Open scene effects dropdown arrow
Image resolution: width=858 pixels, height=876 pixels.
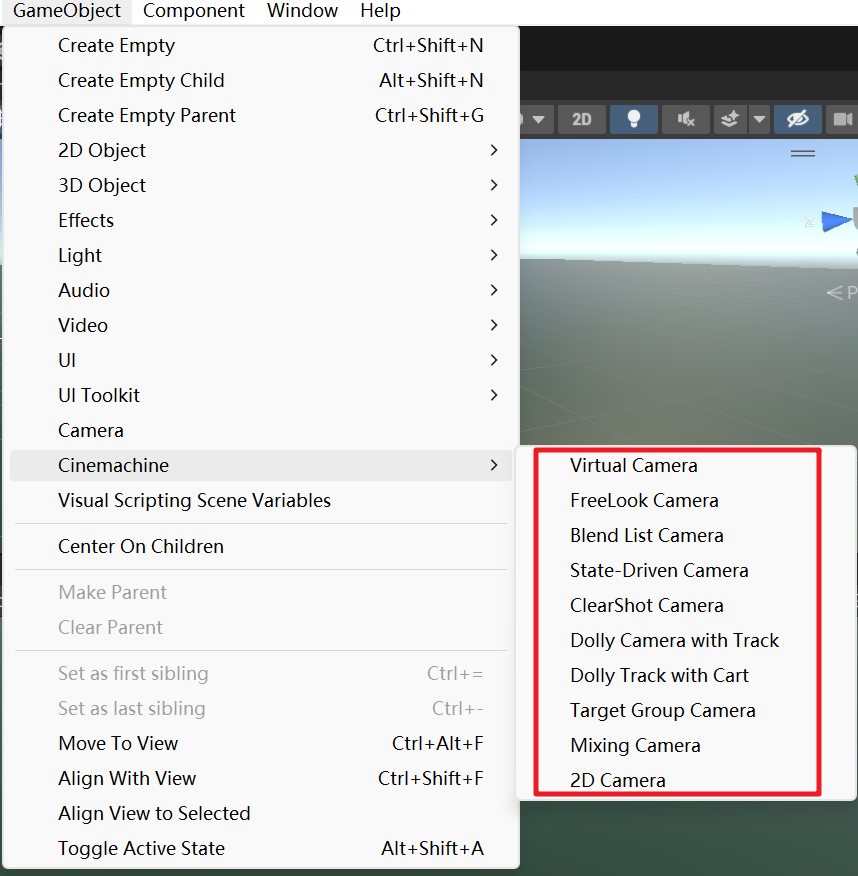[x=759, y=119]
